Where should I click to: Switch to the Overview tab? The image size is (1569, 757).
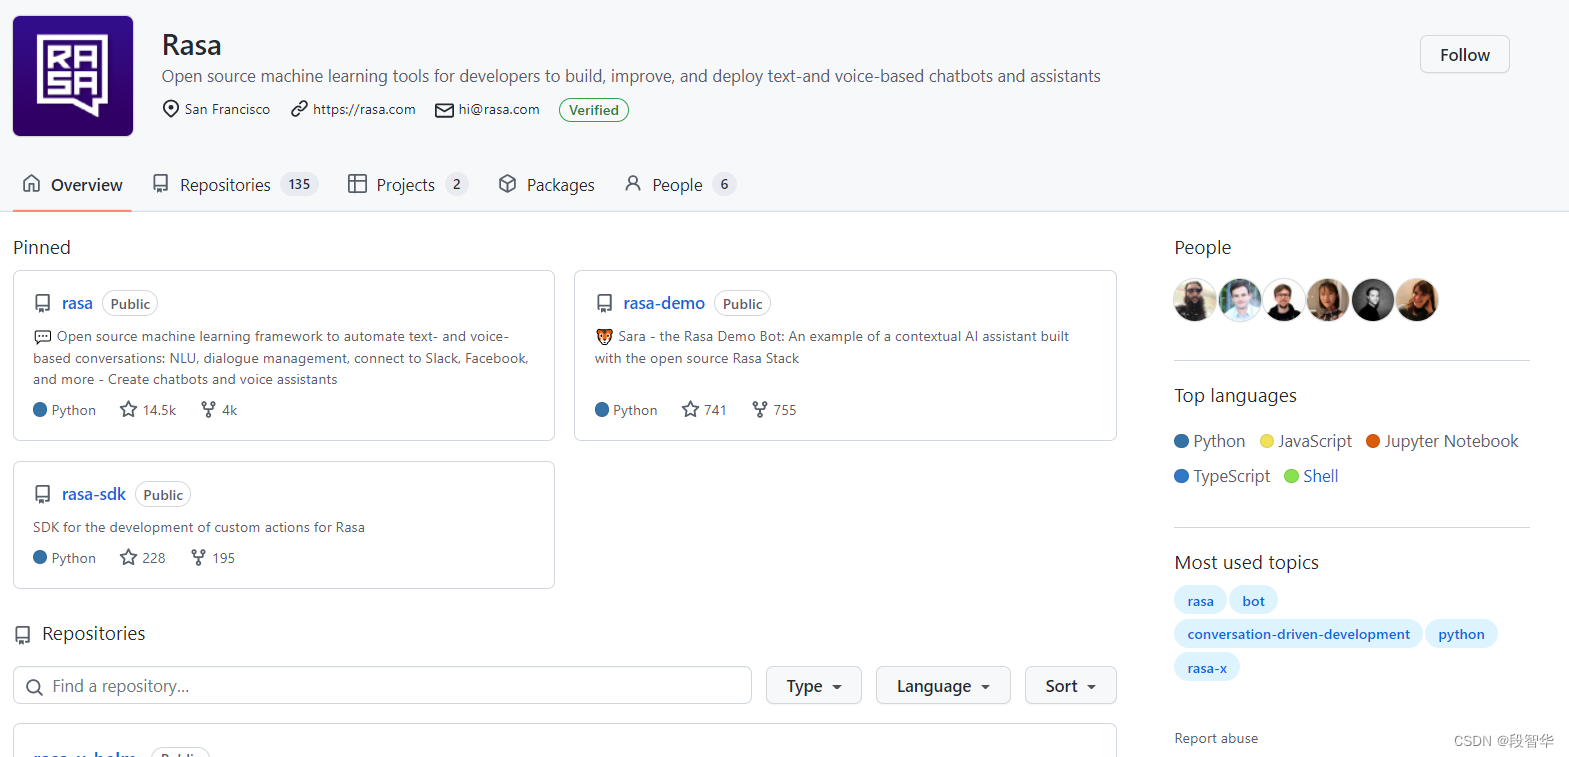(72, 185)
